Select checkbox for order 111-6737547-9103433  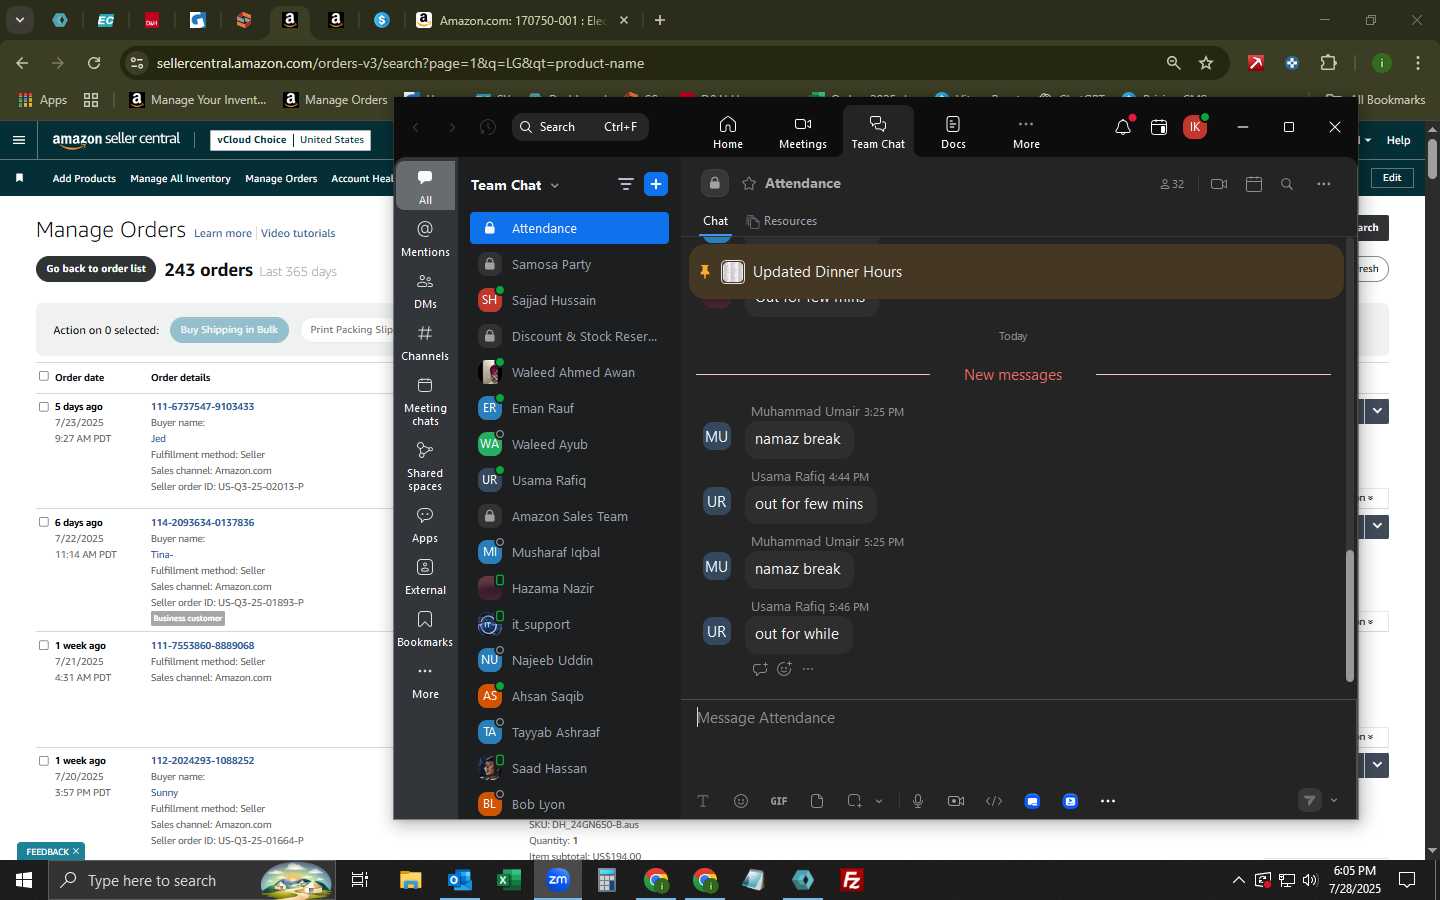click(x=43, y=406)
